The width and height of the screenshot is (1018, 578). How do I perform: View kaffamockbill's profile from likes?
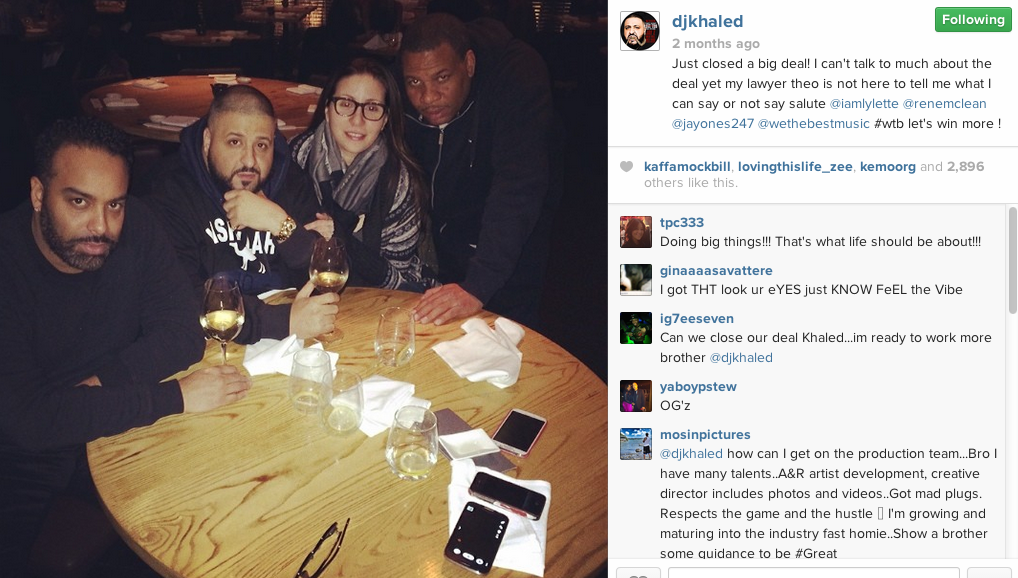tap(687, 167)
